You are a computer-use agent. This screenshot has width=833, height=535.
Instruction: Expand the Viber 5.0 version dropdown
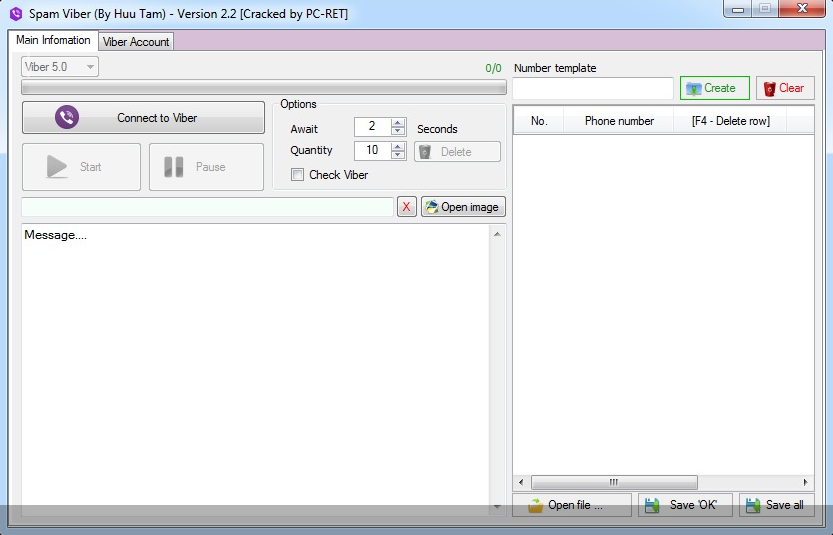(90, 67)
